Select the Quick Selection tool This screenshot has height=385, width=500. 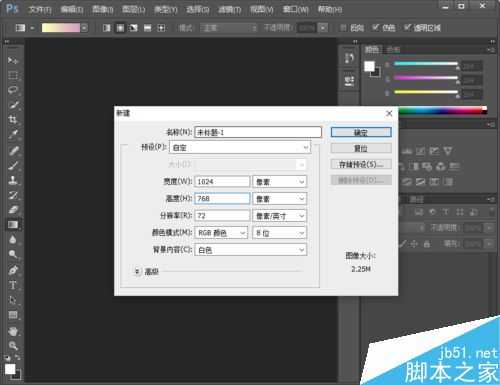click(13, 105)
